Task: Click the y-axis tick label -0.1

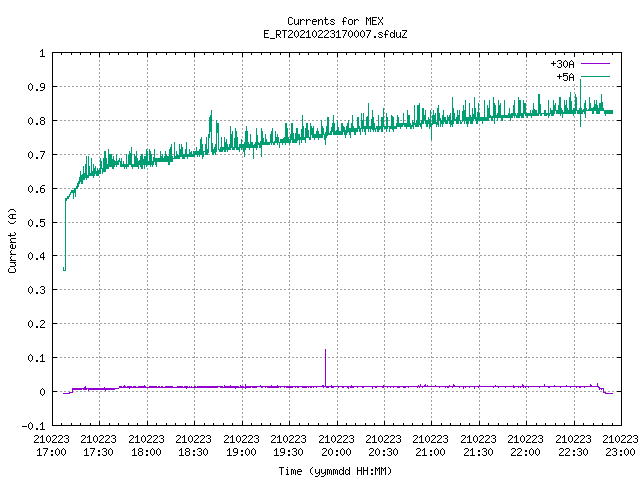Action: (33, 426)
